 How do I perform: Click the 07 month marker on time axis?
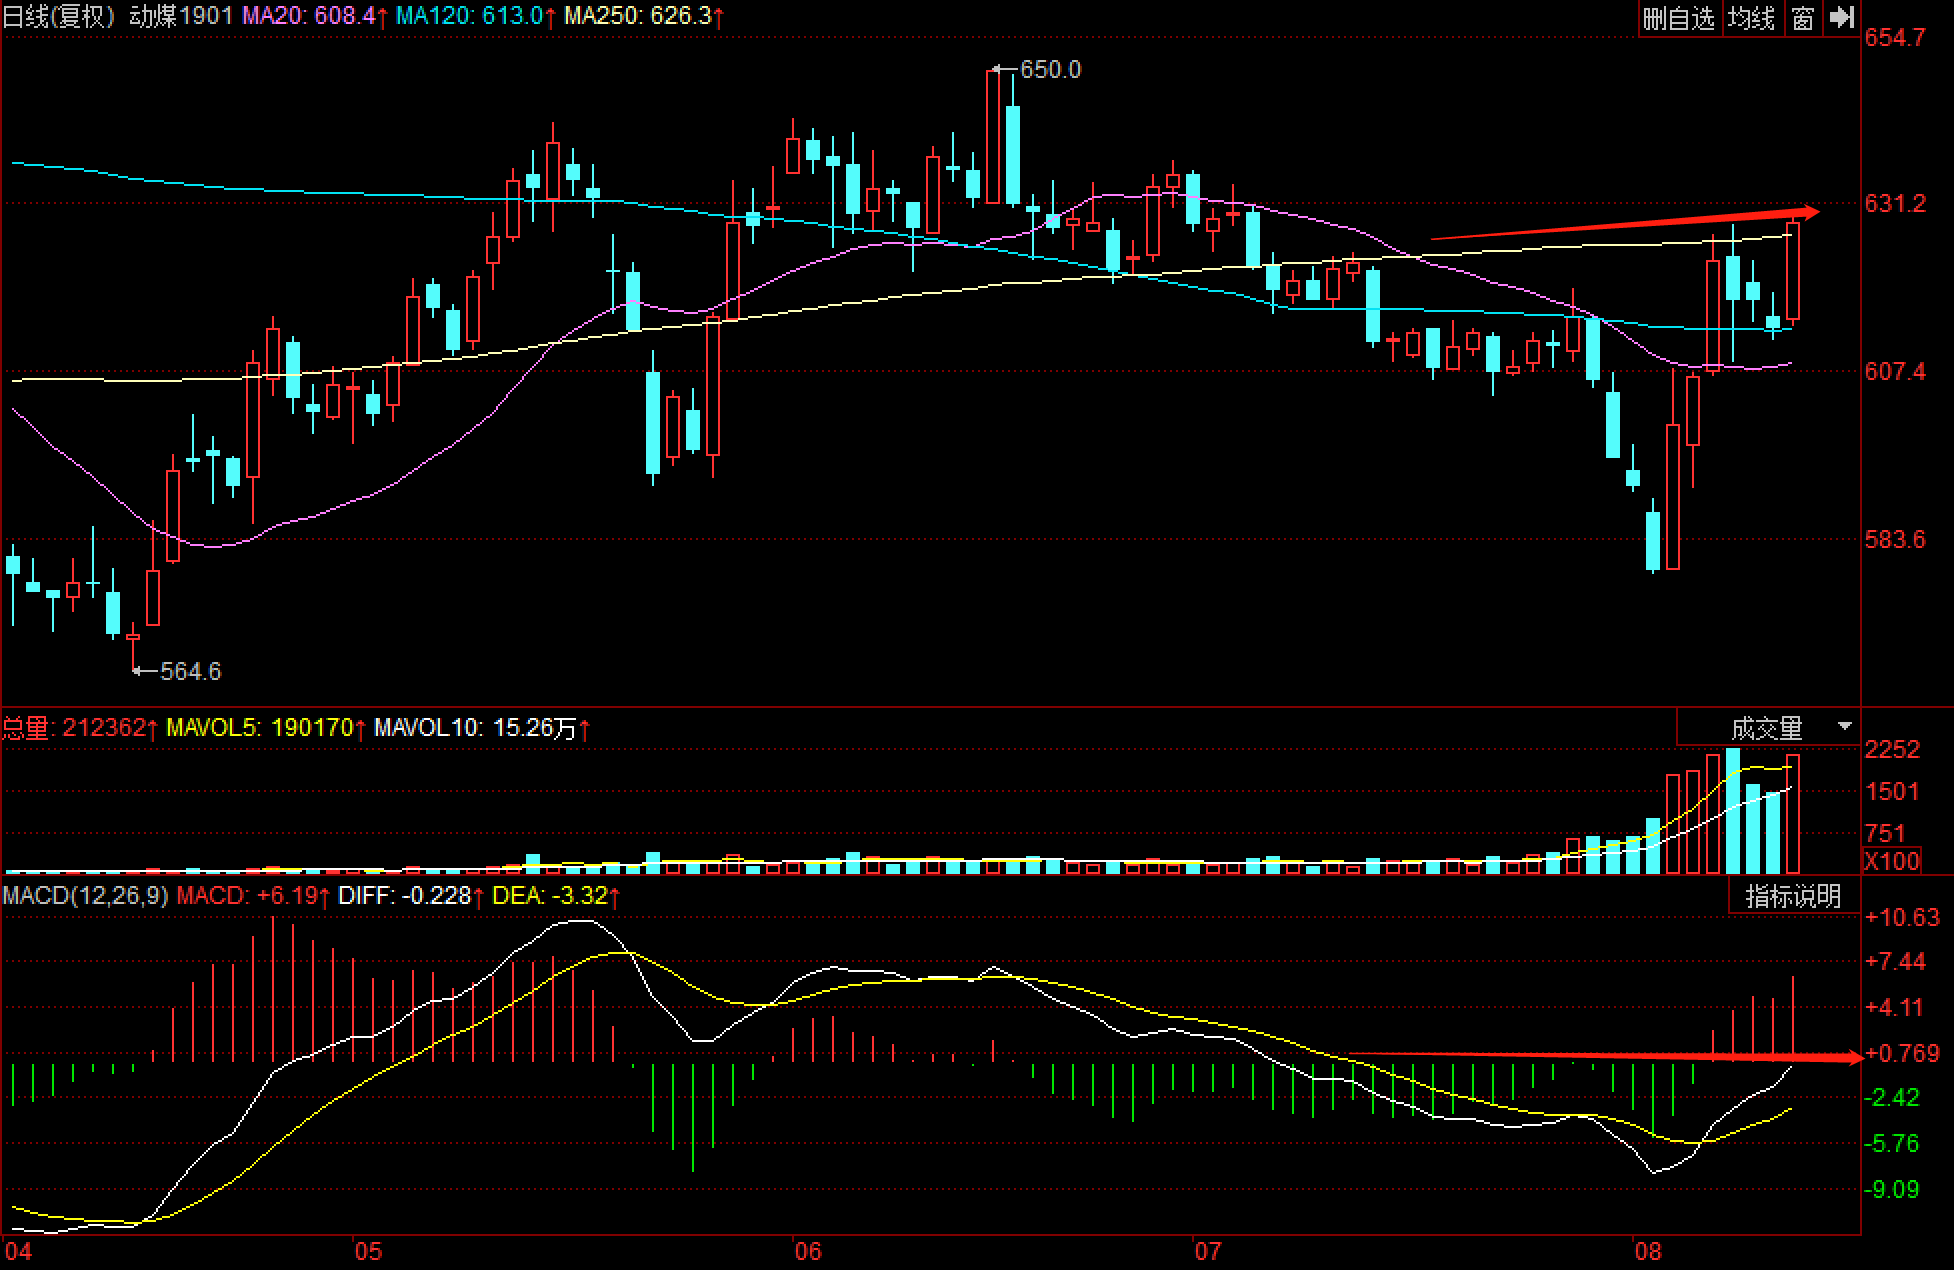pyautogui.click(x=1209, y=1252)
